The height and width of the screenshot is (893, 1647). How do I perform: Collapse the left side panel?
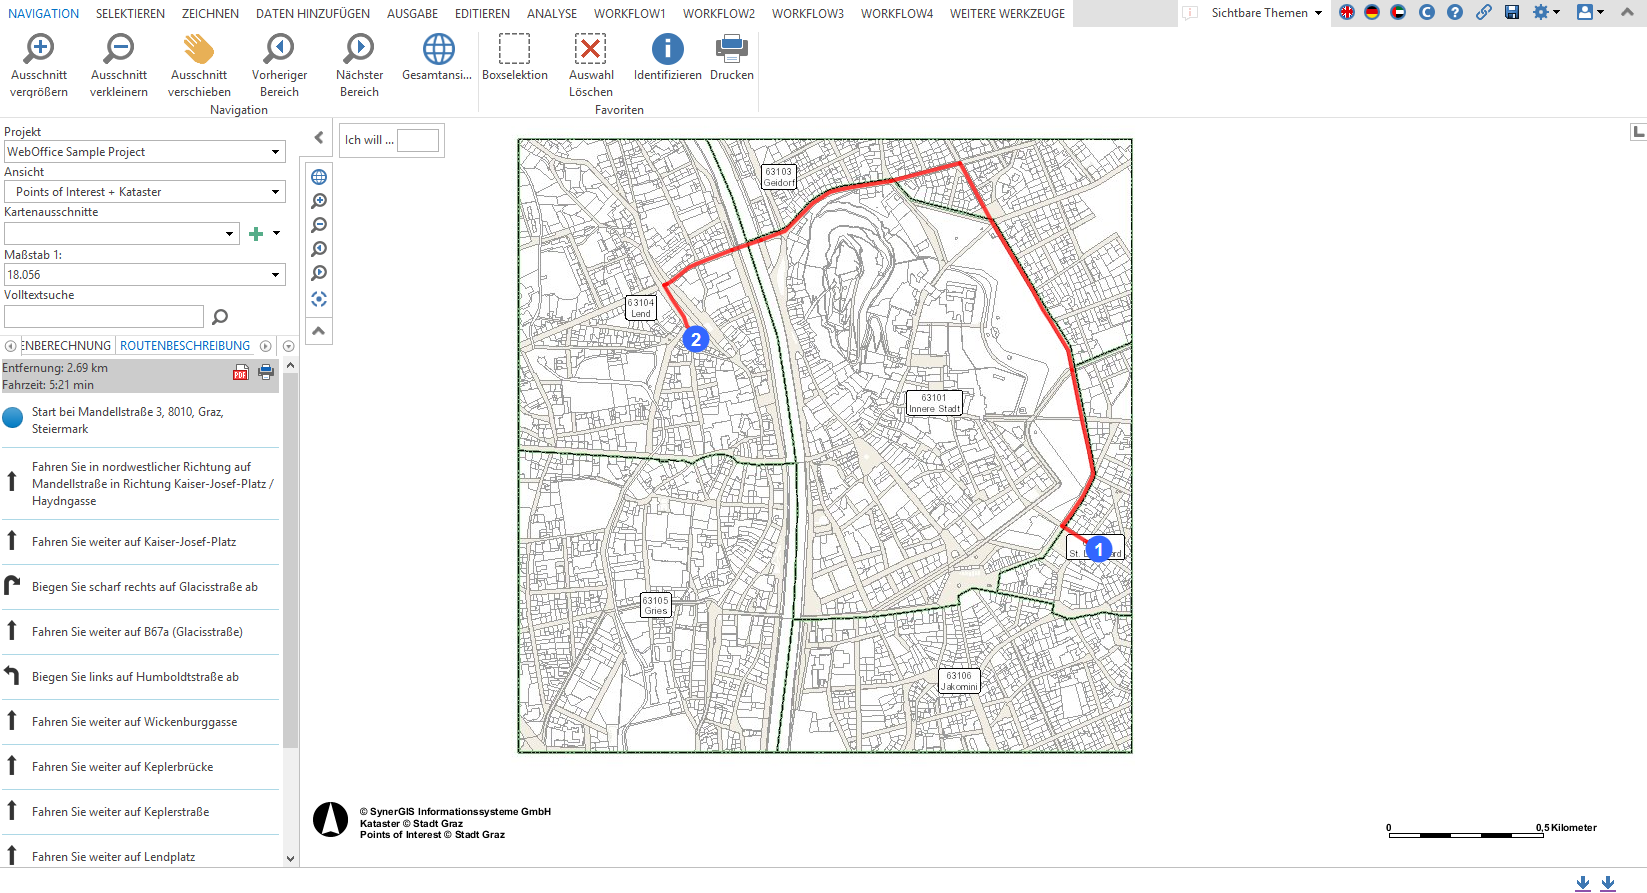pyautogui.click(x=319, y=138)
